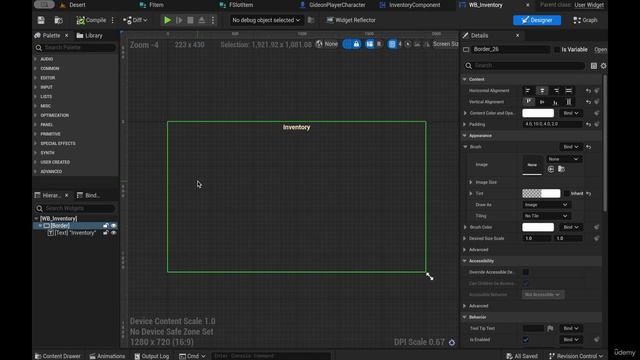Click the find debug object icon
640x360 pixels.
(x=311, y=20)
